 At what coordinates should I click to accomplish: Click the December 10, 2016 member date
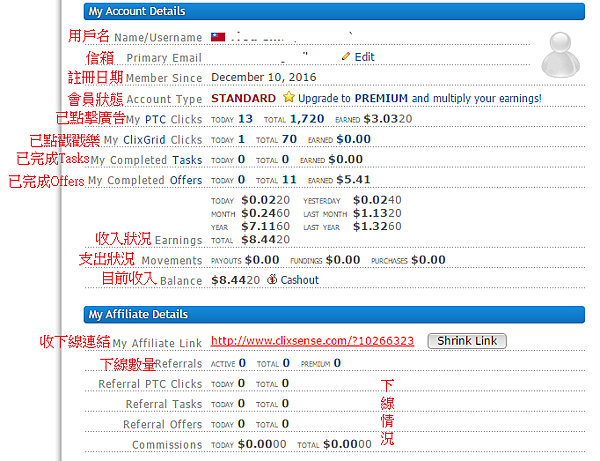click(x=264, y=77)
